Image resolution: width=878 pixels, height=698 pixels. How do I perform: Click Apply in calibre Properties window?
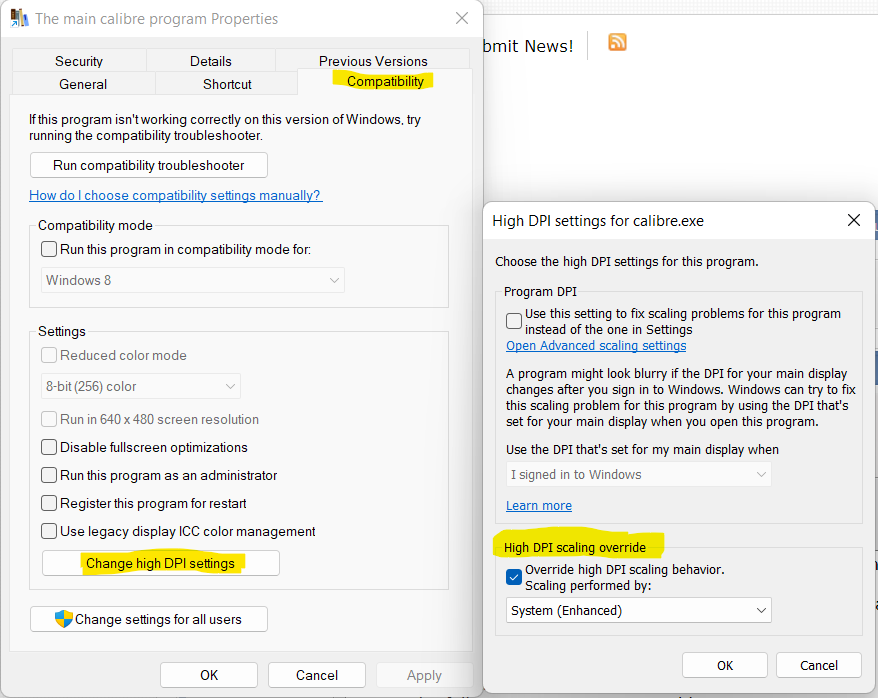point(424,675)
